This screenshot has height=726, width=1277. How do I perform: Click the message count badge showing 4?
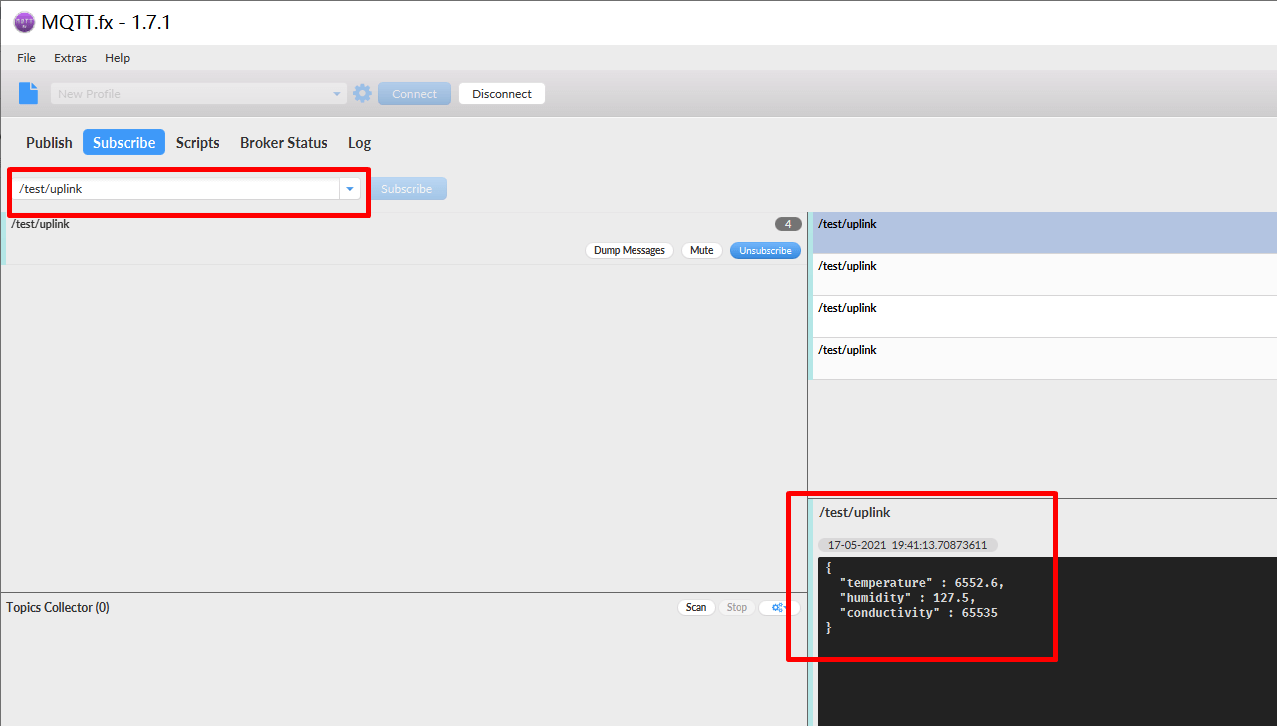click(787, 224)
